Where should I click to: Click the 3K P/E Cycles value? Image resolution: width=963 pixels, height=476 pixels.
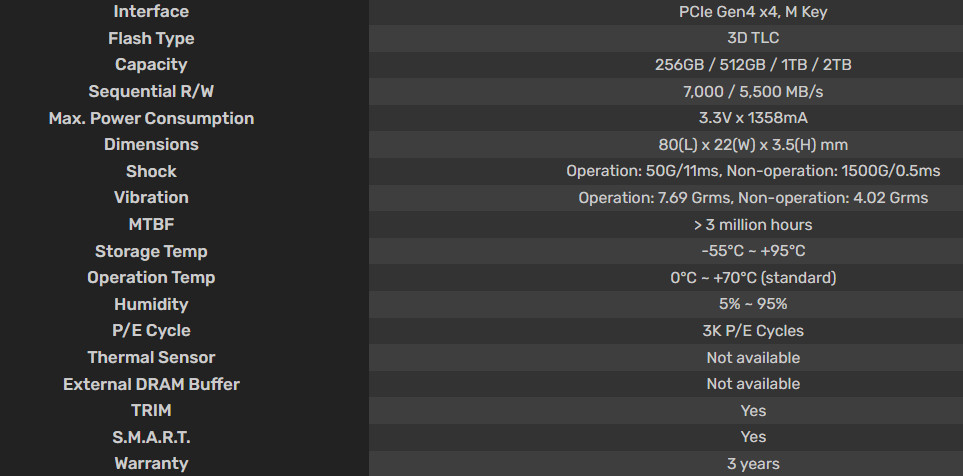[753, 330]
